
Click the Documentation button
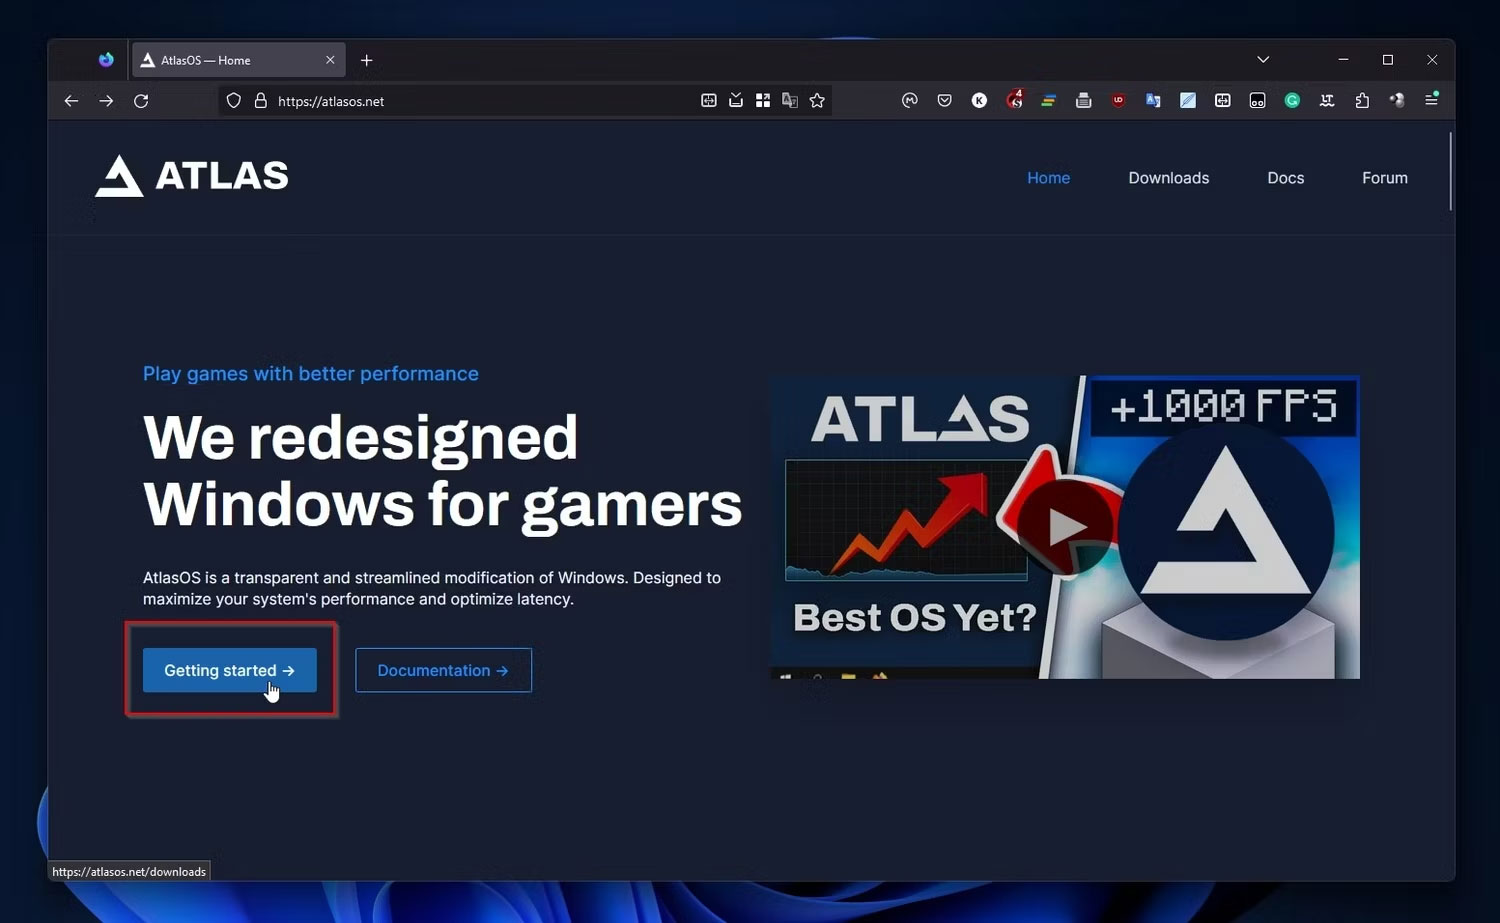(443, 670)
